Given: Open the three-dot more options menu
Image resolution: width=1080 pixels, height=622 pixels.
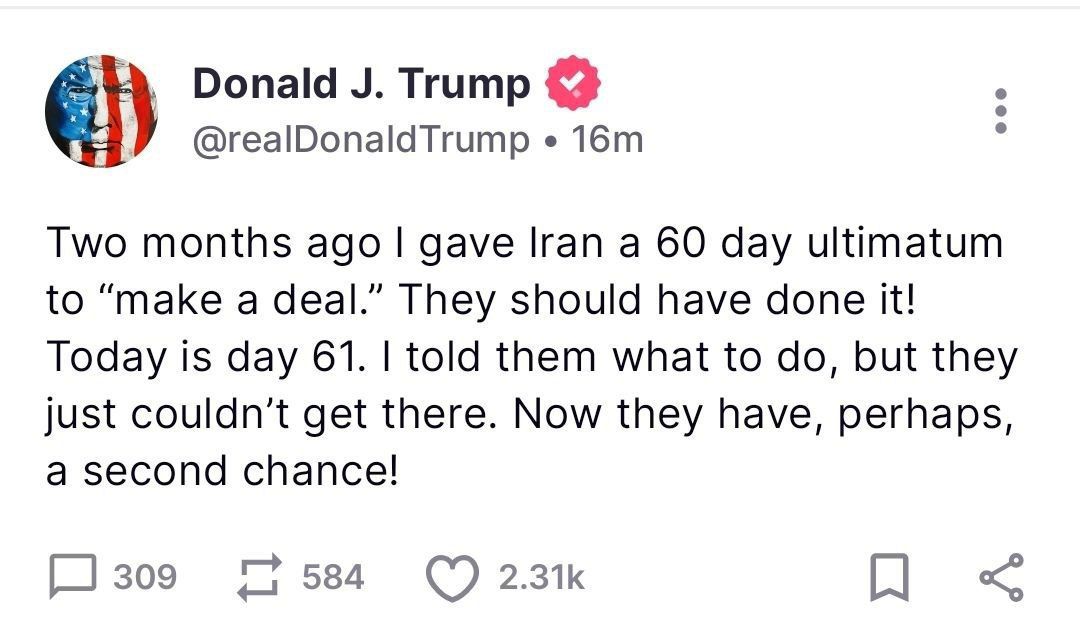Looking at the screenshot, I should coord(1002,111).
